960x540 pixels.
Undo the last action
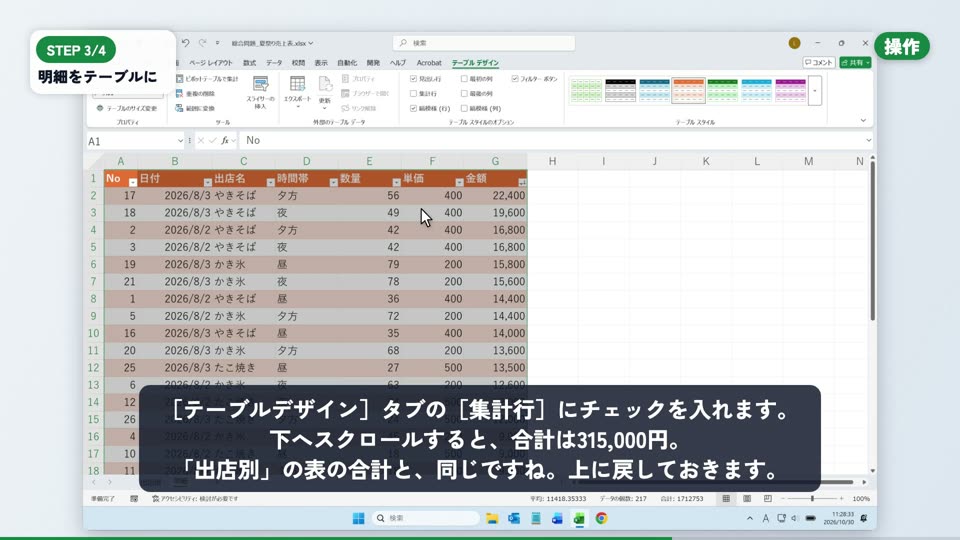pyautogui.click(x=185, y=43)
